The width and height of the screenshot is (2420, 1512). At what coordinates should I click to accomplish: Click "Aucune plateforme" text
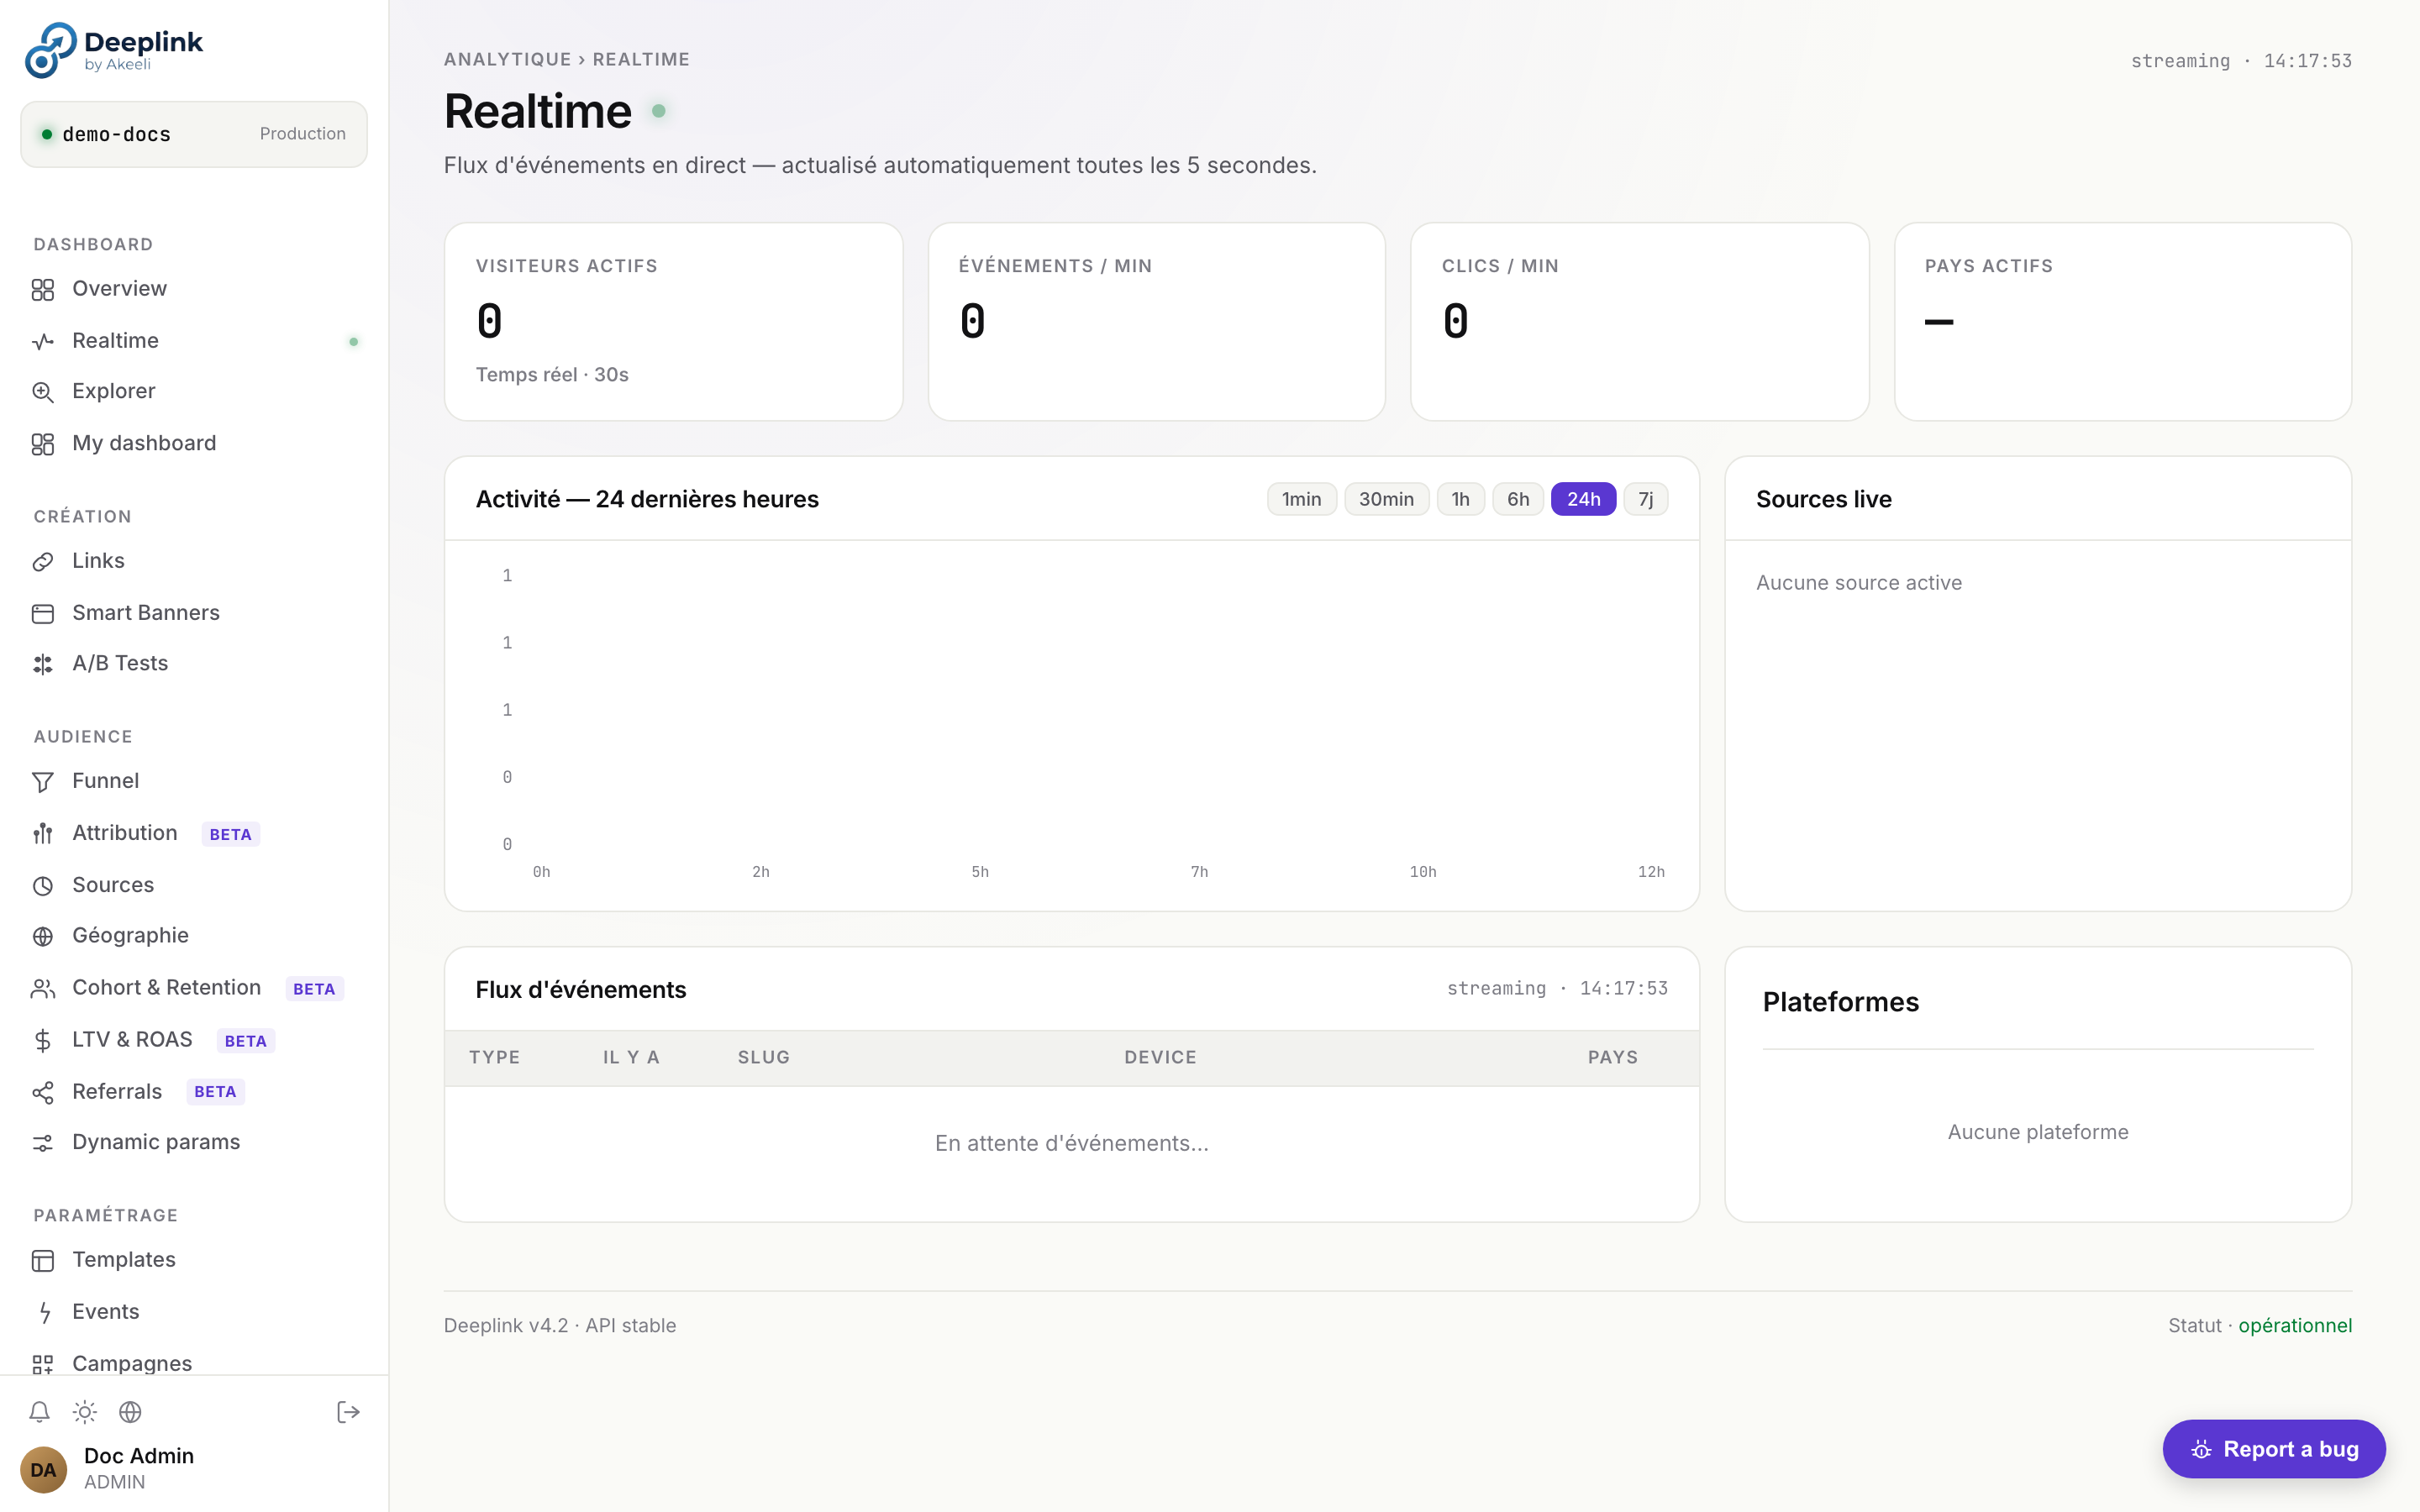click(x=2038, y=1133)
